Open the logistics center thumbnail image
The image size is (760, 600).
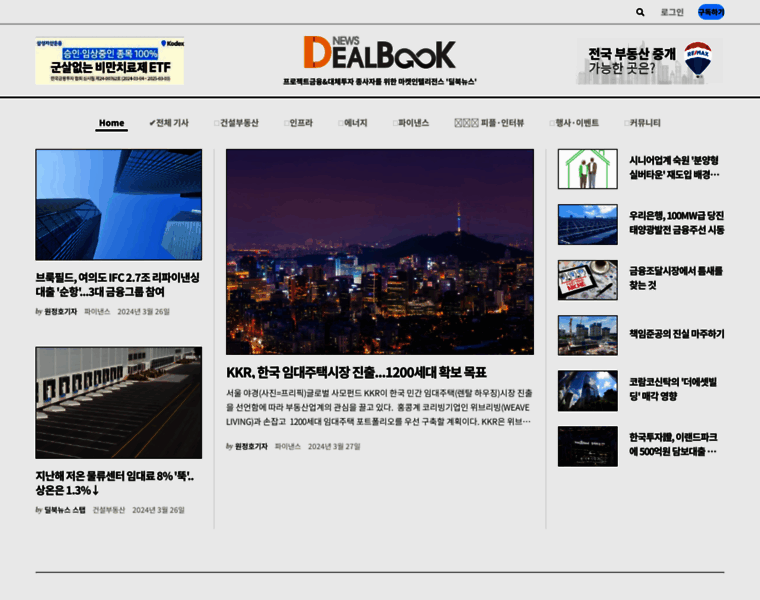[119, 403]
